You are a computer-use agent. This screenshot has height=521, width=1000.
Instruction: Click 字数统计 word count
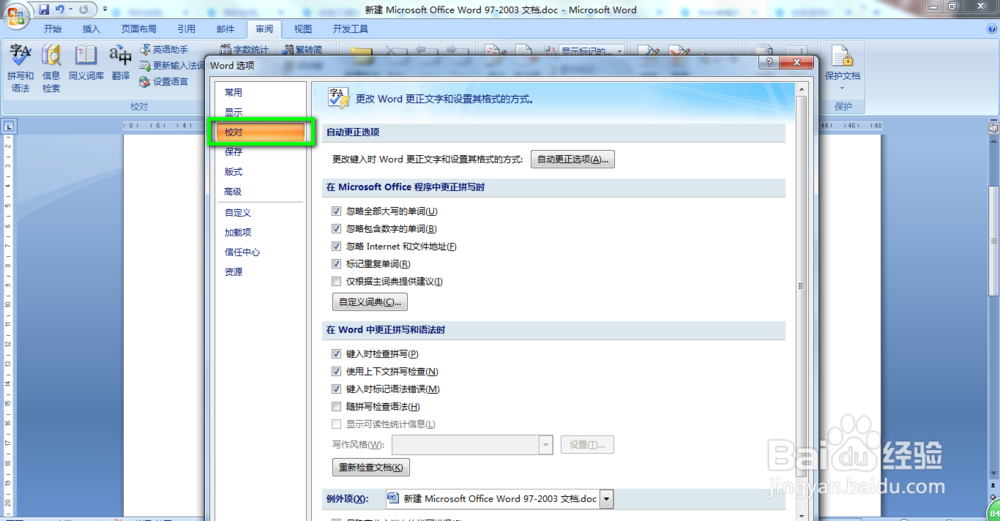(244, 49)
